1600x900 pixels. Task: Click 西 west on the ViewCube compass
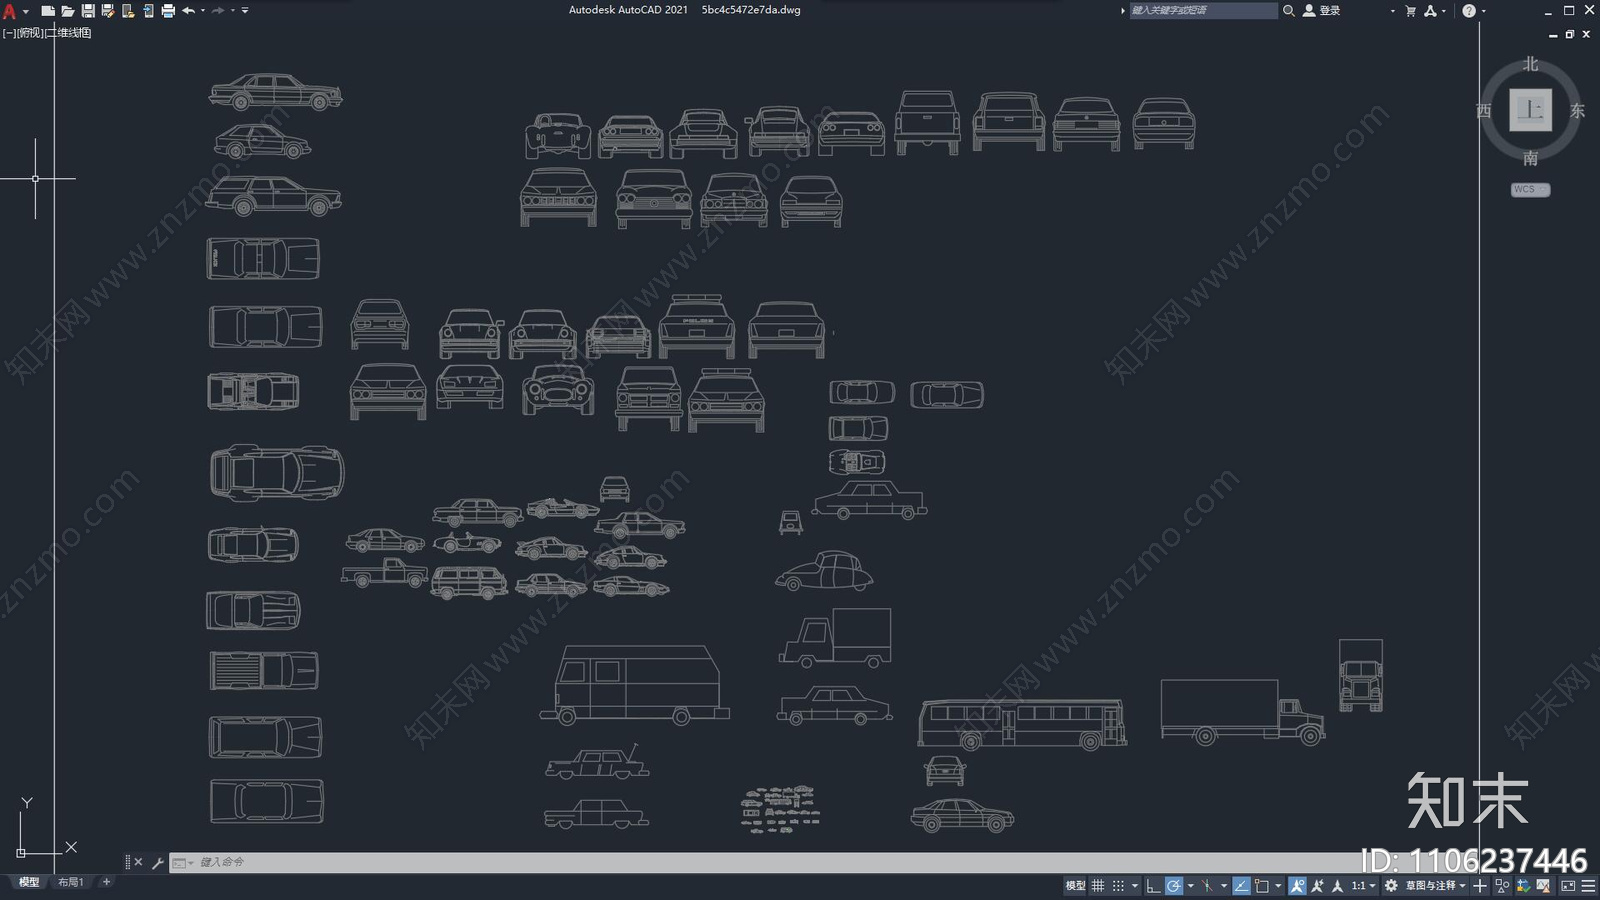[1484, 110]
